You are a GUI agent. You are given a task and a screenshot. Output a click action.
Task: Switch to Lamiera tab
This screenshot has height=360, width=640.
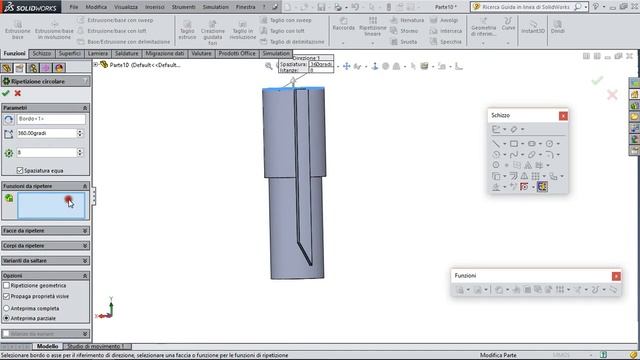(x=98, y=53)
